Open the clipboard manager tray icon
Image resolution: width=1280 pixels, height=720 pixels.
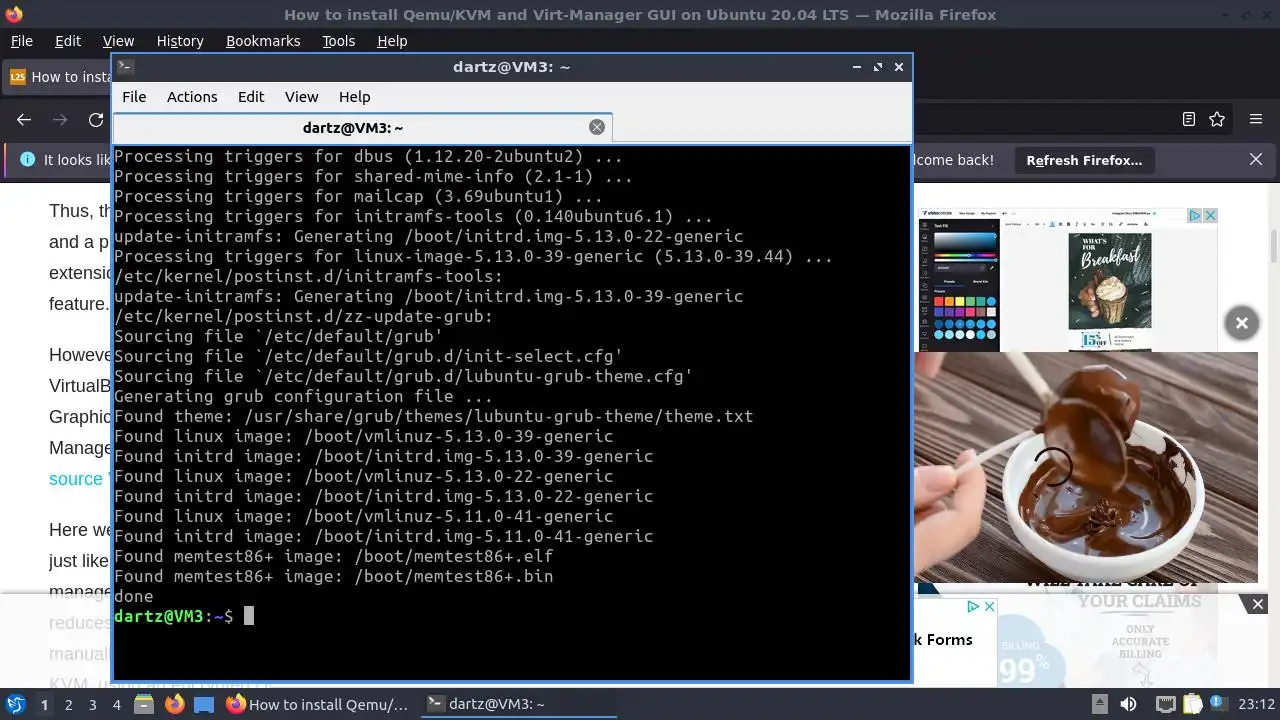(1193, 704)
